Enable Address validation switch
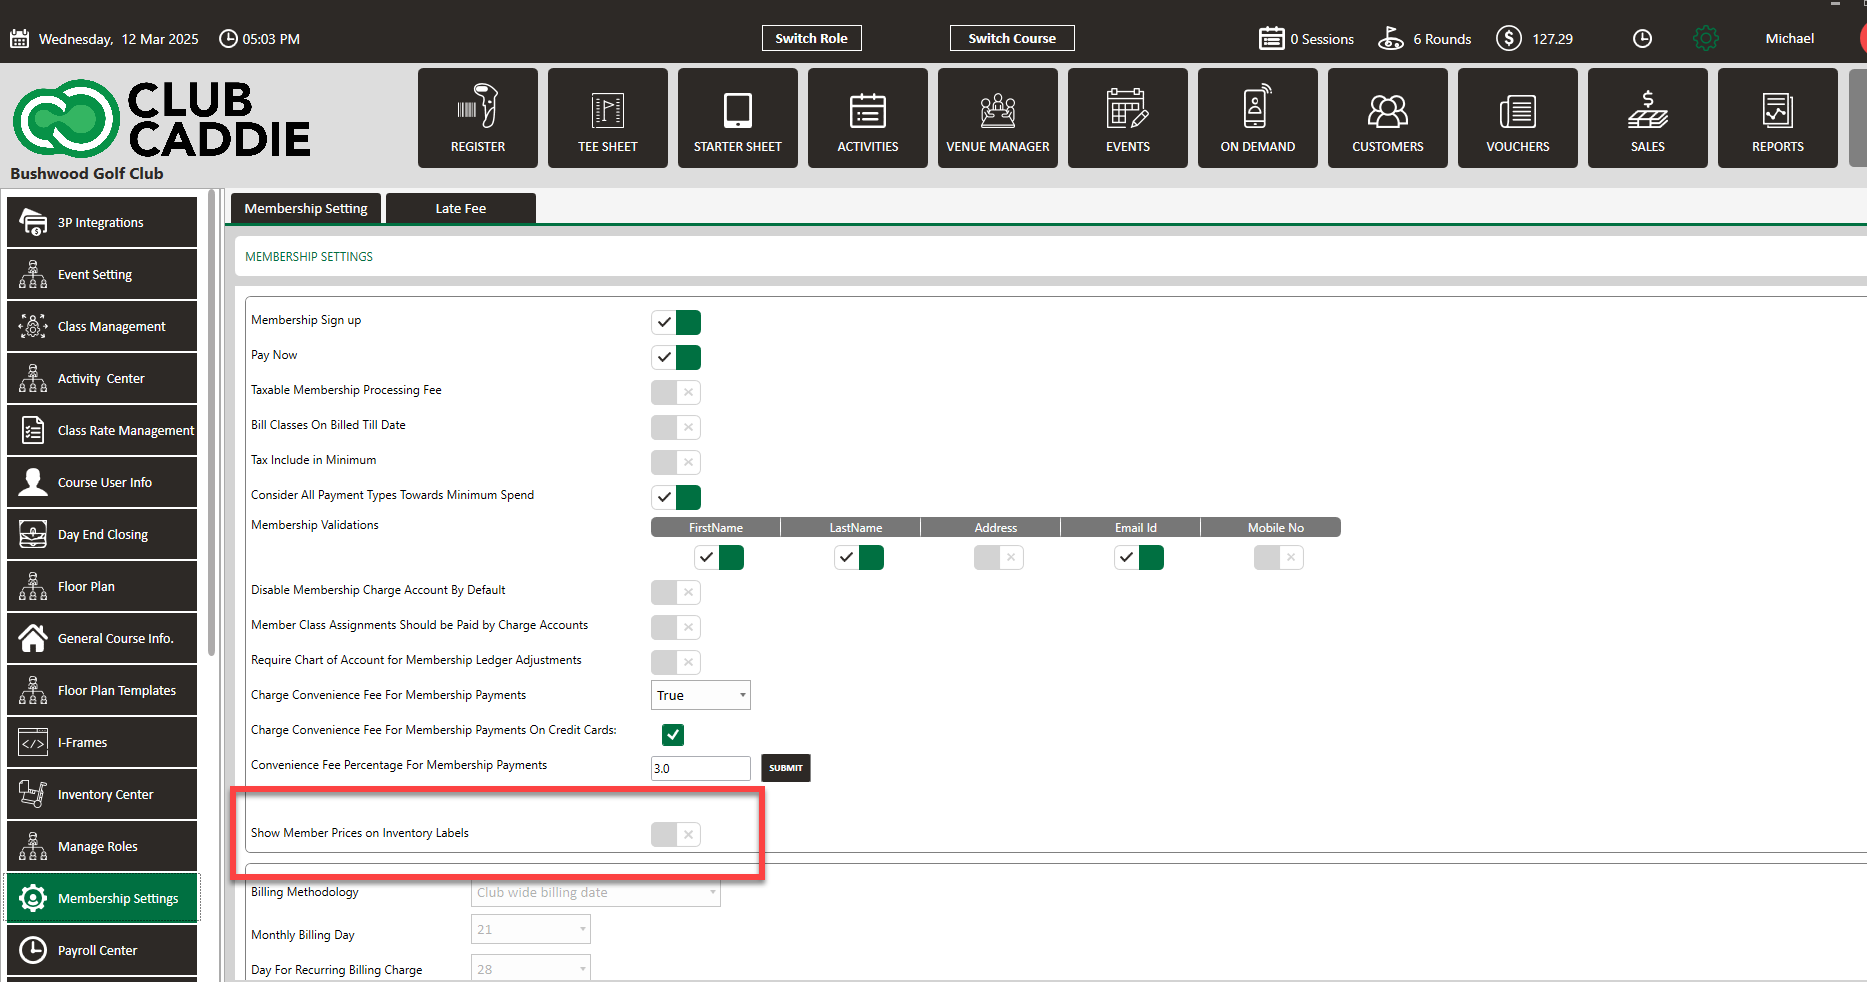The height and width of the screenshot is (982, 1867). pyautogui.click(x=999, y=557)
